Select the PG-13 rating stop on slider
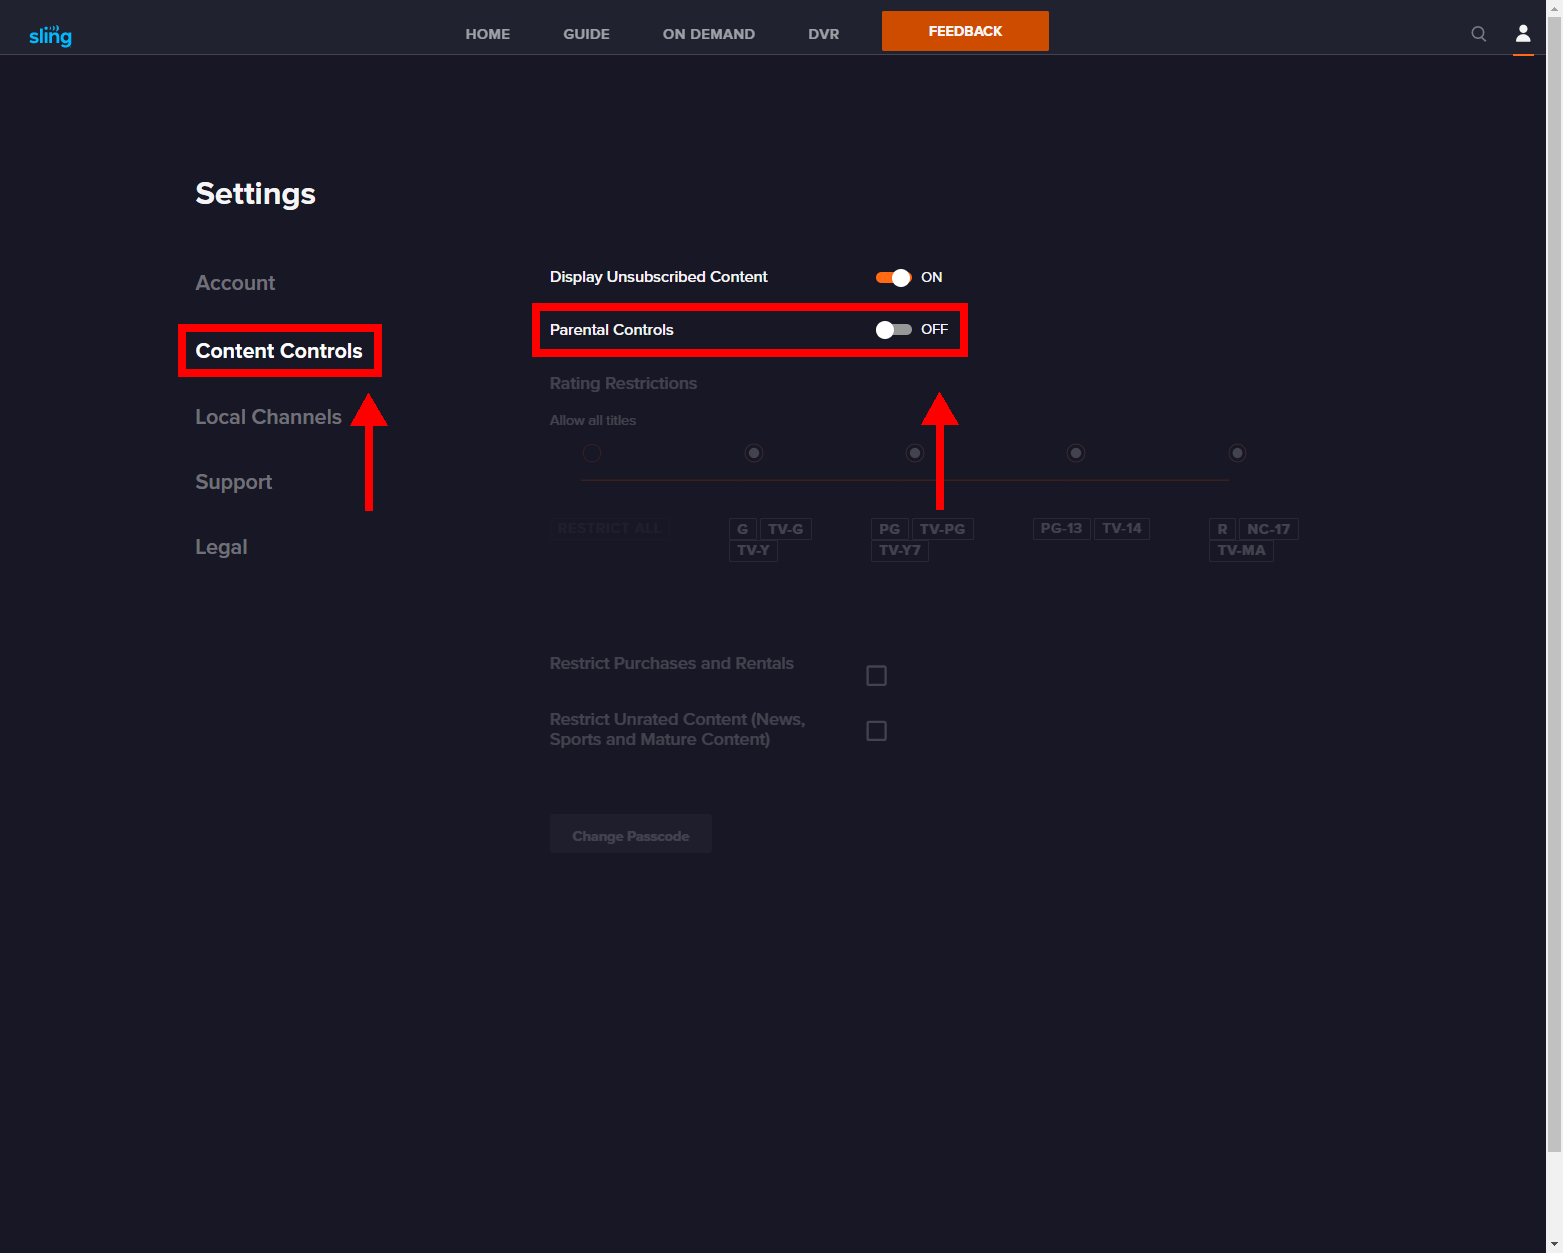This screenshot has width=1563, height=1253. 1075,452
